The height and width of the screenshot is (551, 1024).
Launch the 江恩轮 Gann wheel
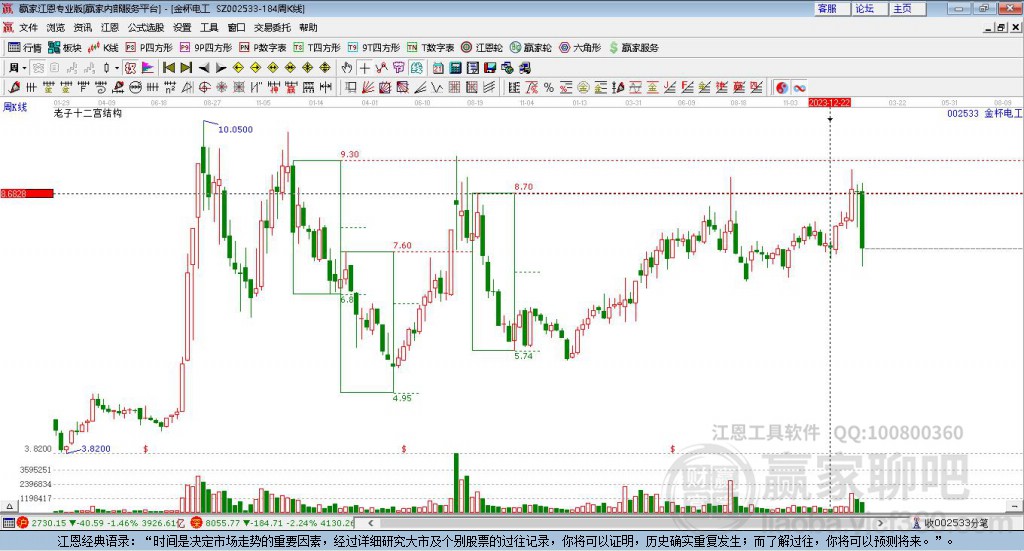pos(482,48)
